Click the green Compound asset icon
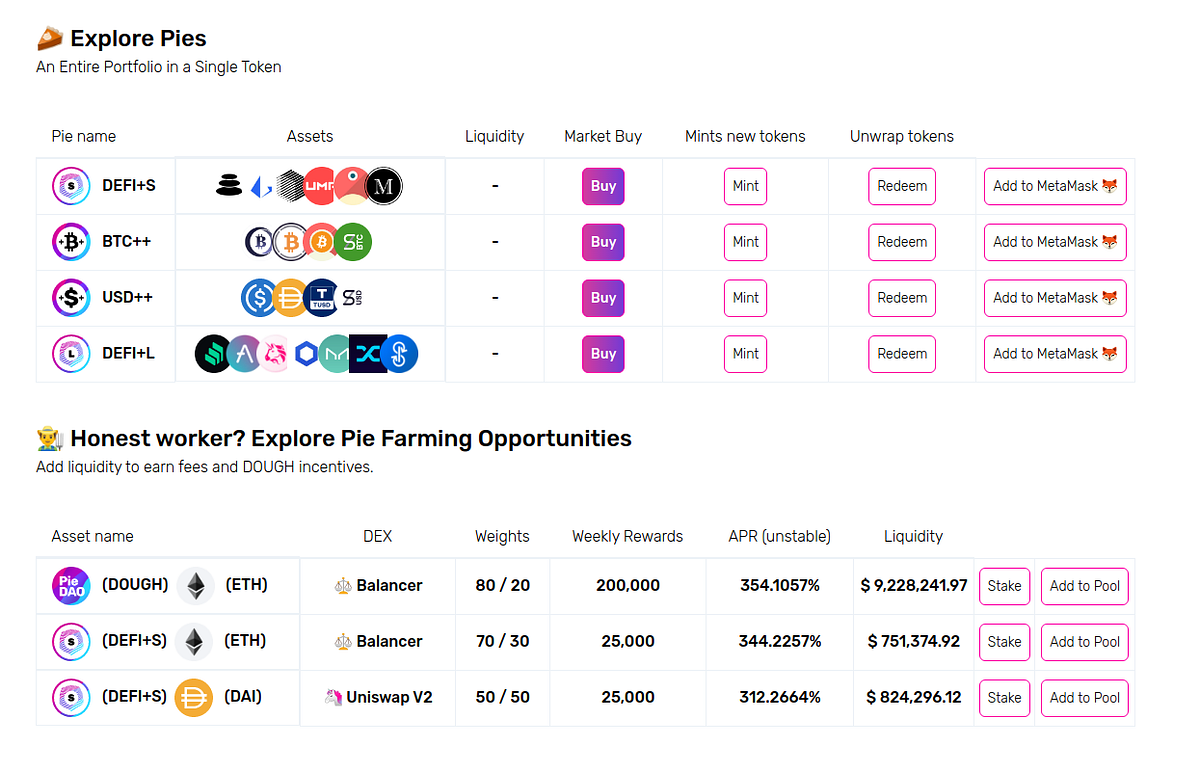The width and height of the screenshot is (1200, 772). click(x=213, y=354)
